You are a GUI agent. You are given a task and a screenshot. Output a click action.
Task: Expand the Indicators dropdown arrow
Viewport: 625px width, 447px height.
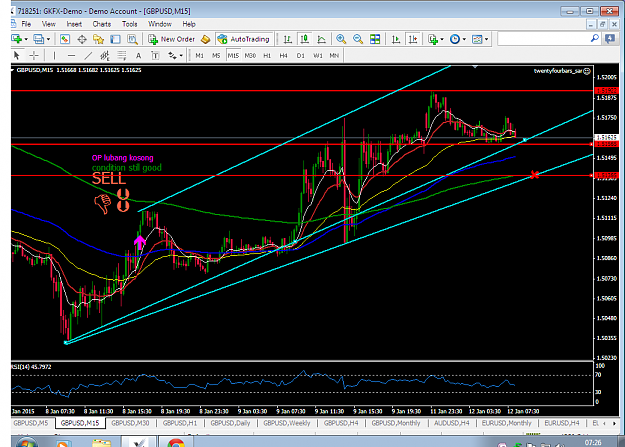(442, 39)
